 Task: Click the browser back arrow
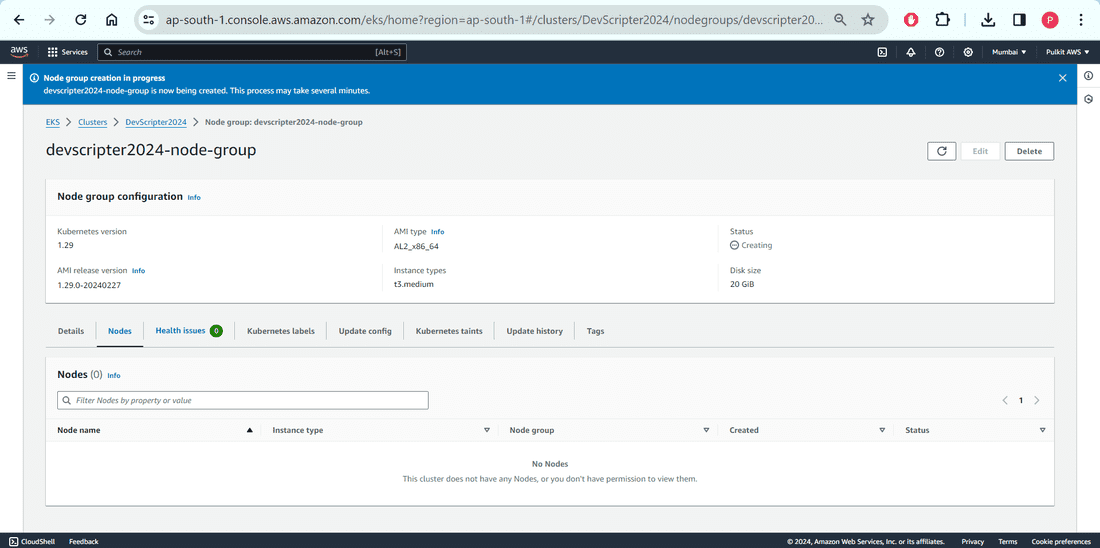click(18, 20)
